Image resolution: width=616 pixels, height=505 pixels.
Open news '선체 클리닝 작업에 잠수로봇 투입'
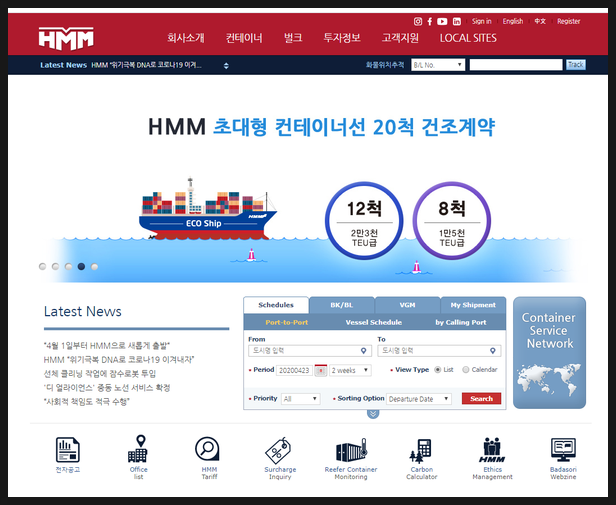tap(100, 374)
